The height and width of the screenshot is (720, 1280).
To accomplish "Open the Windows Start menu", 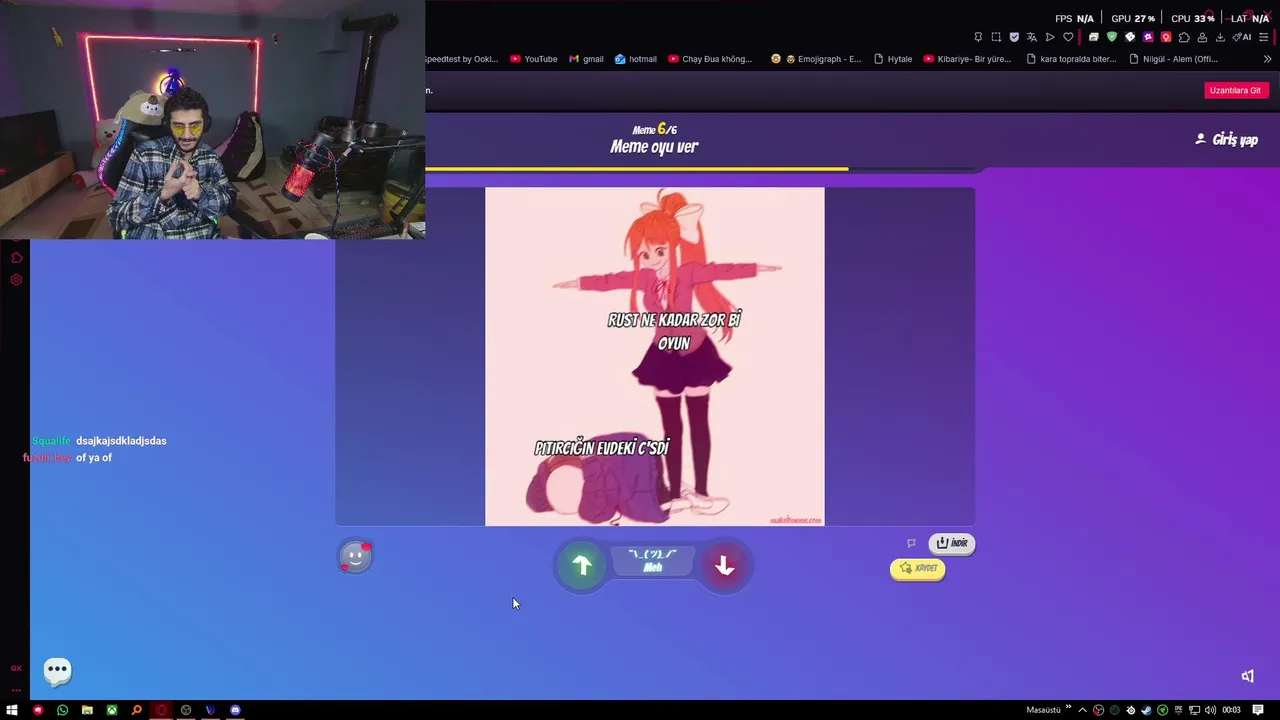I will click(x=12, y=710).
